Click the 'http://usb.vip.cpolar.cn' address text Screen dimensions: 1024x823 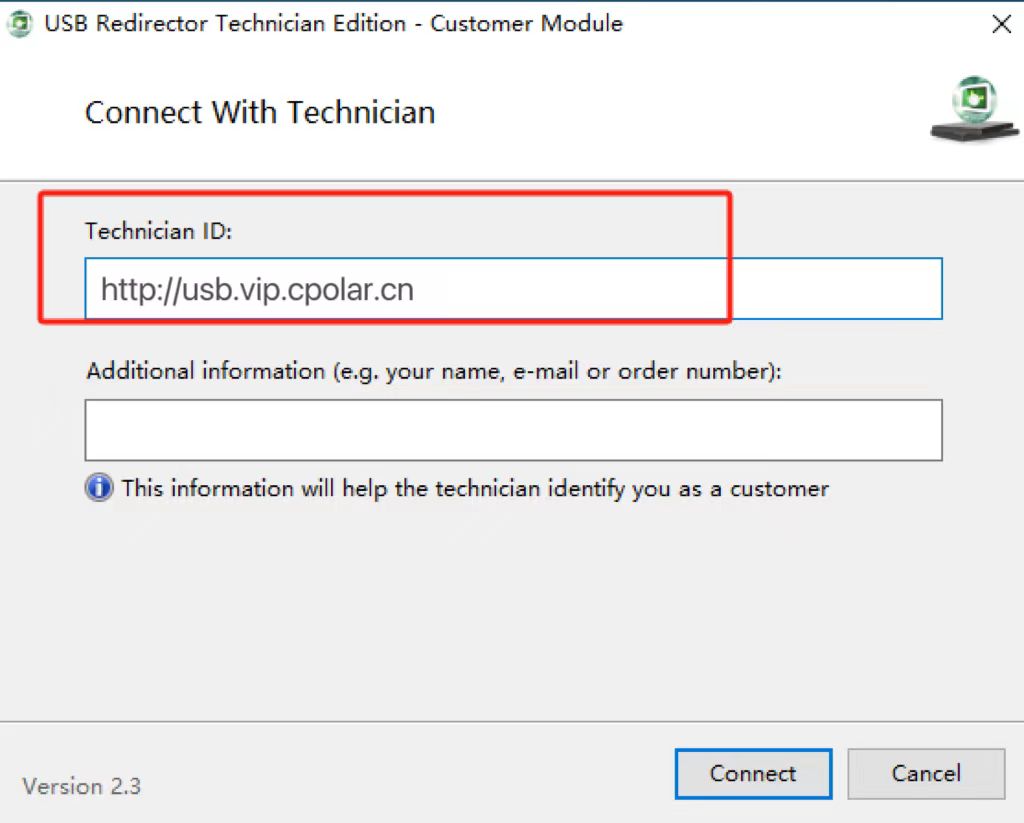pos(257,290)
